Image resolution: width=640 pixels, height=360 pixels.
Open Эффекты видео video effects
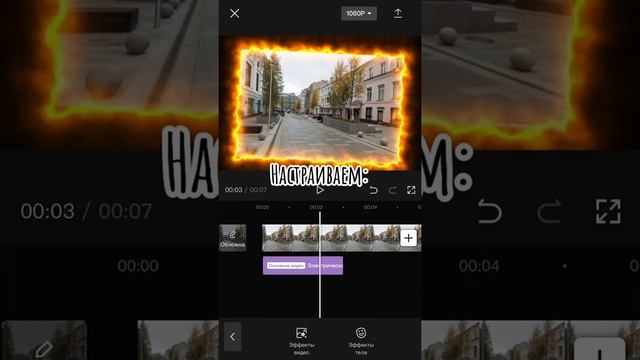coord(302,341)
